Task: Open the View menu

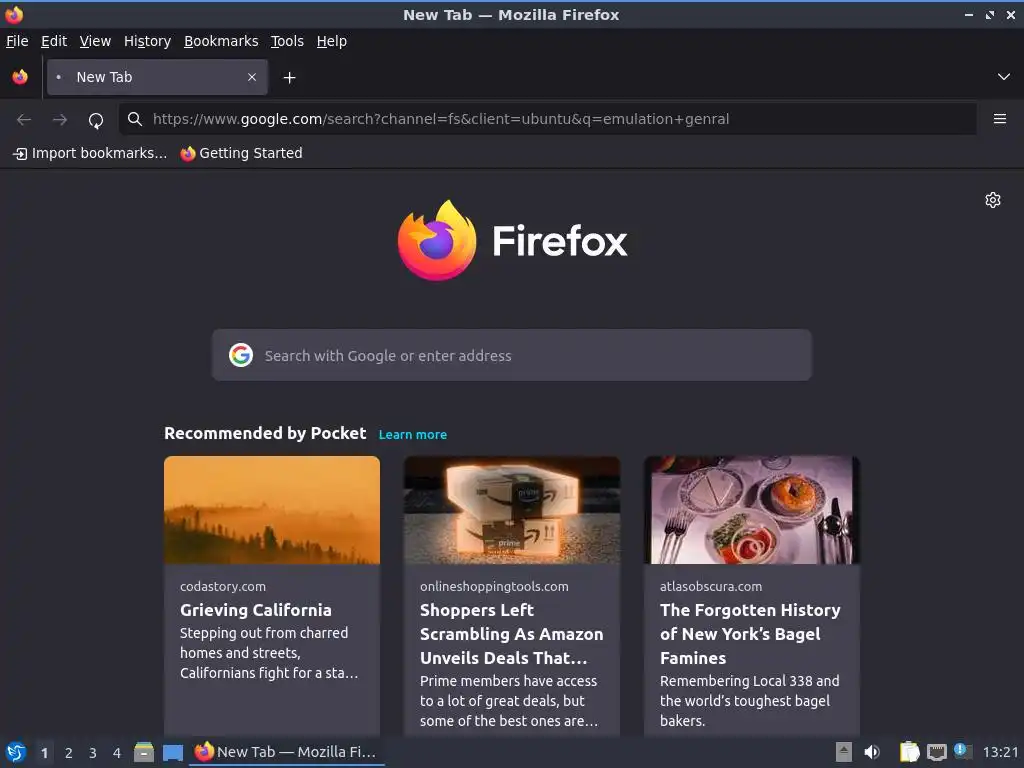Action: coord(95,41)
